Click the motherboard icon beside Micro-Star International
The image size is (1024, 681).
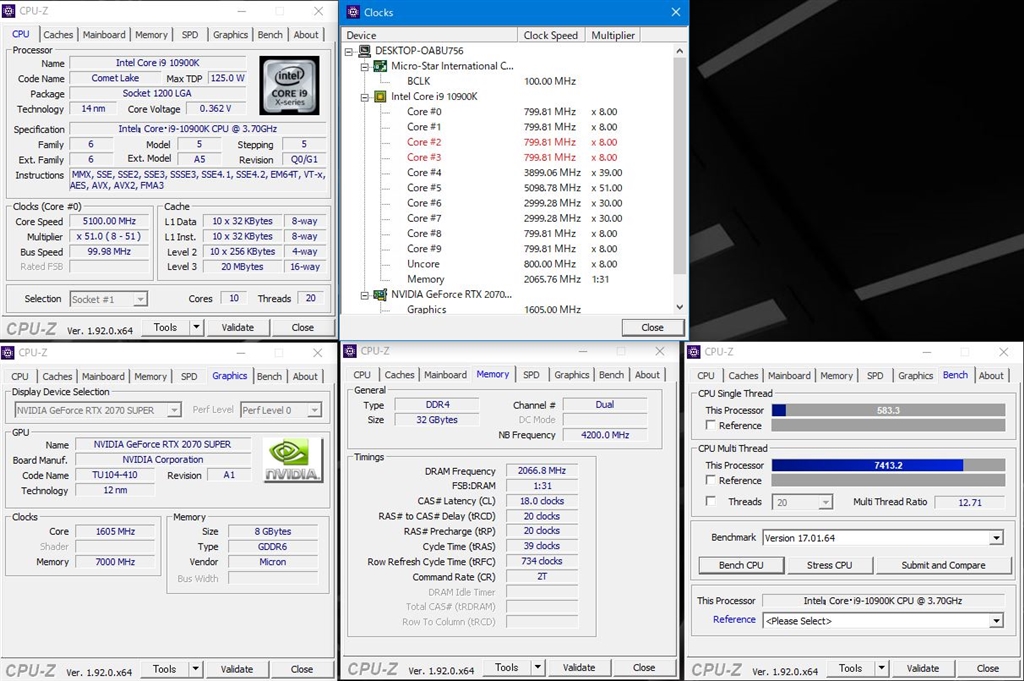click(380, 66)
